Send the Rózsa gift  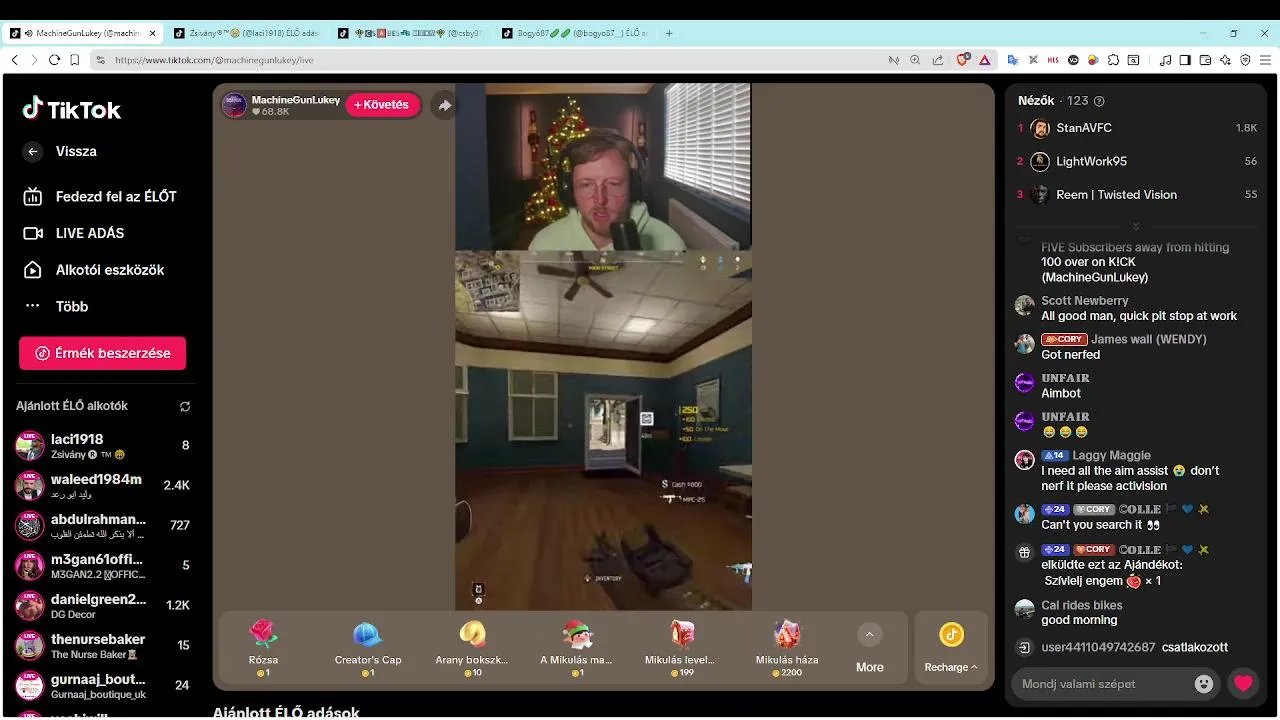tap(263, 648)
